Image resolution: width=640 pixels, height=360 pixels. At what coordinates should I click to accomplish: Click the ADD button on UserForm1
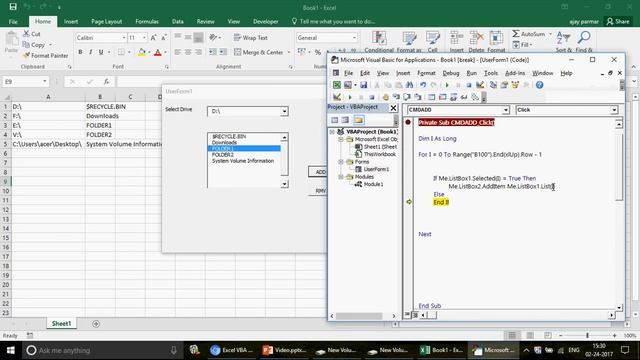tap(318, 171)
